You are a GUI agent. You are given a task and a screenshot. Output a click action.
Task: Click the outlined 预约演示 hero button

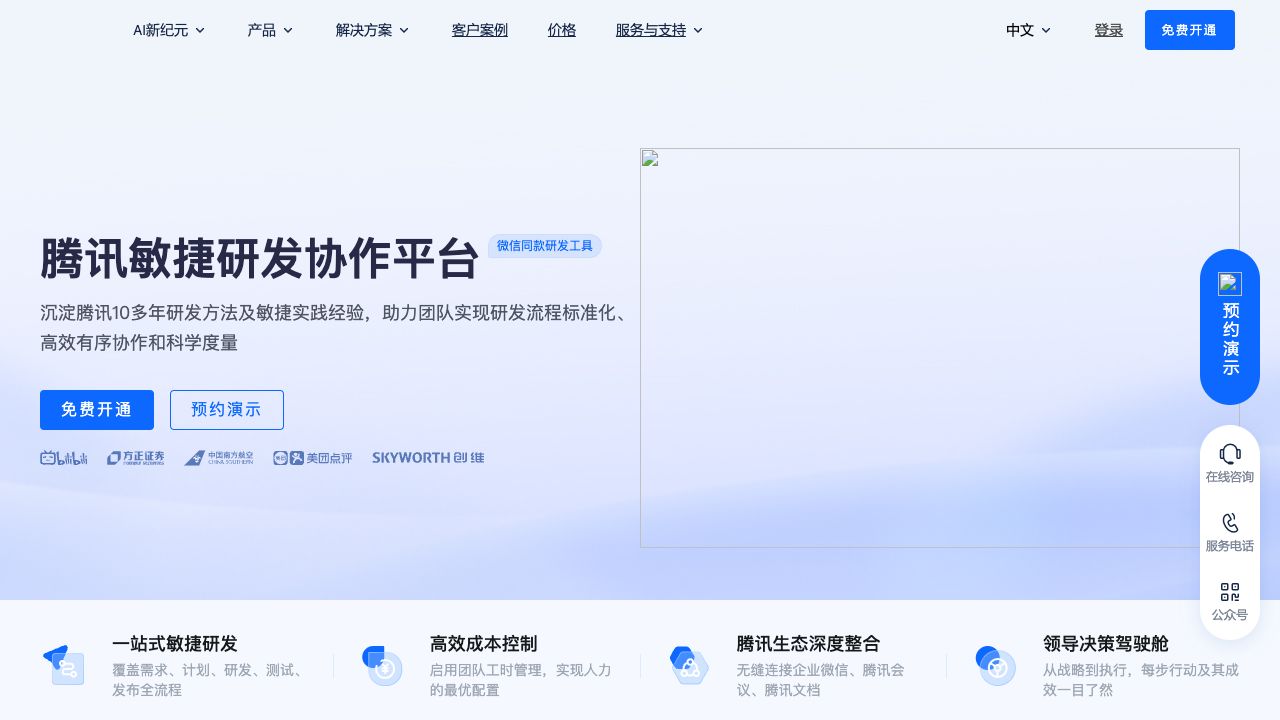pyautogui.click(x=227, y=410)
